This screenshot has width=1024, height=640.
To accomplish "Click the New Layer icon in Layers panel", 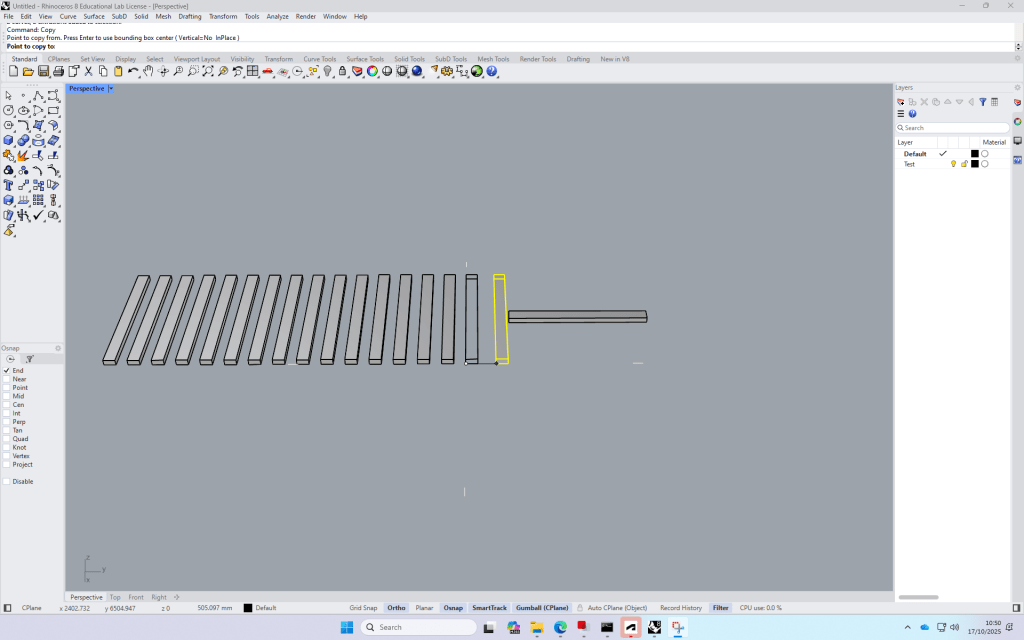I will click(901, 101).
